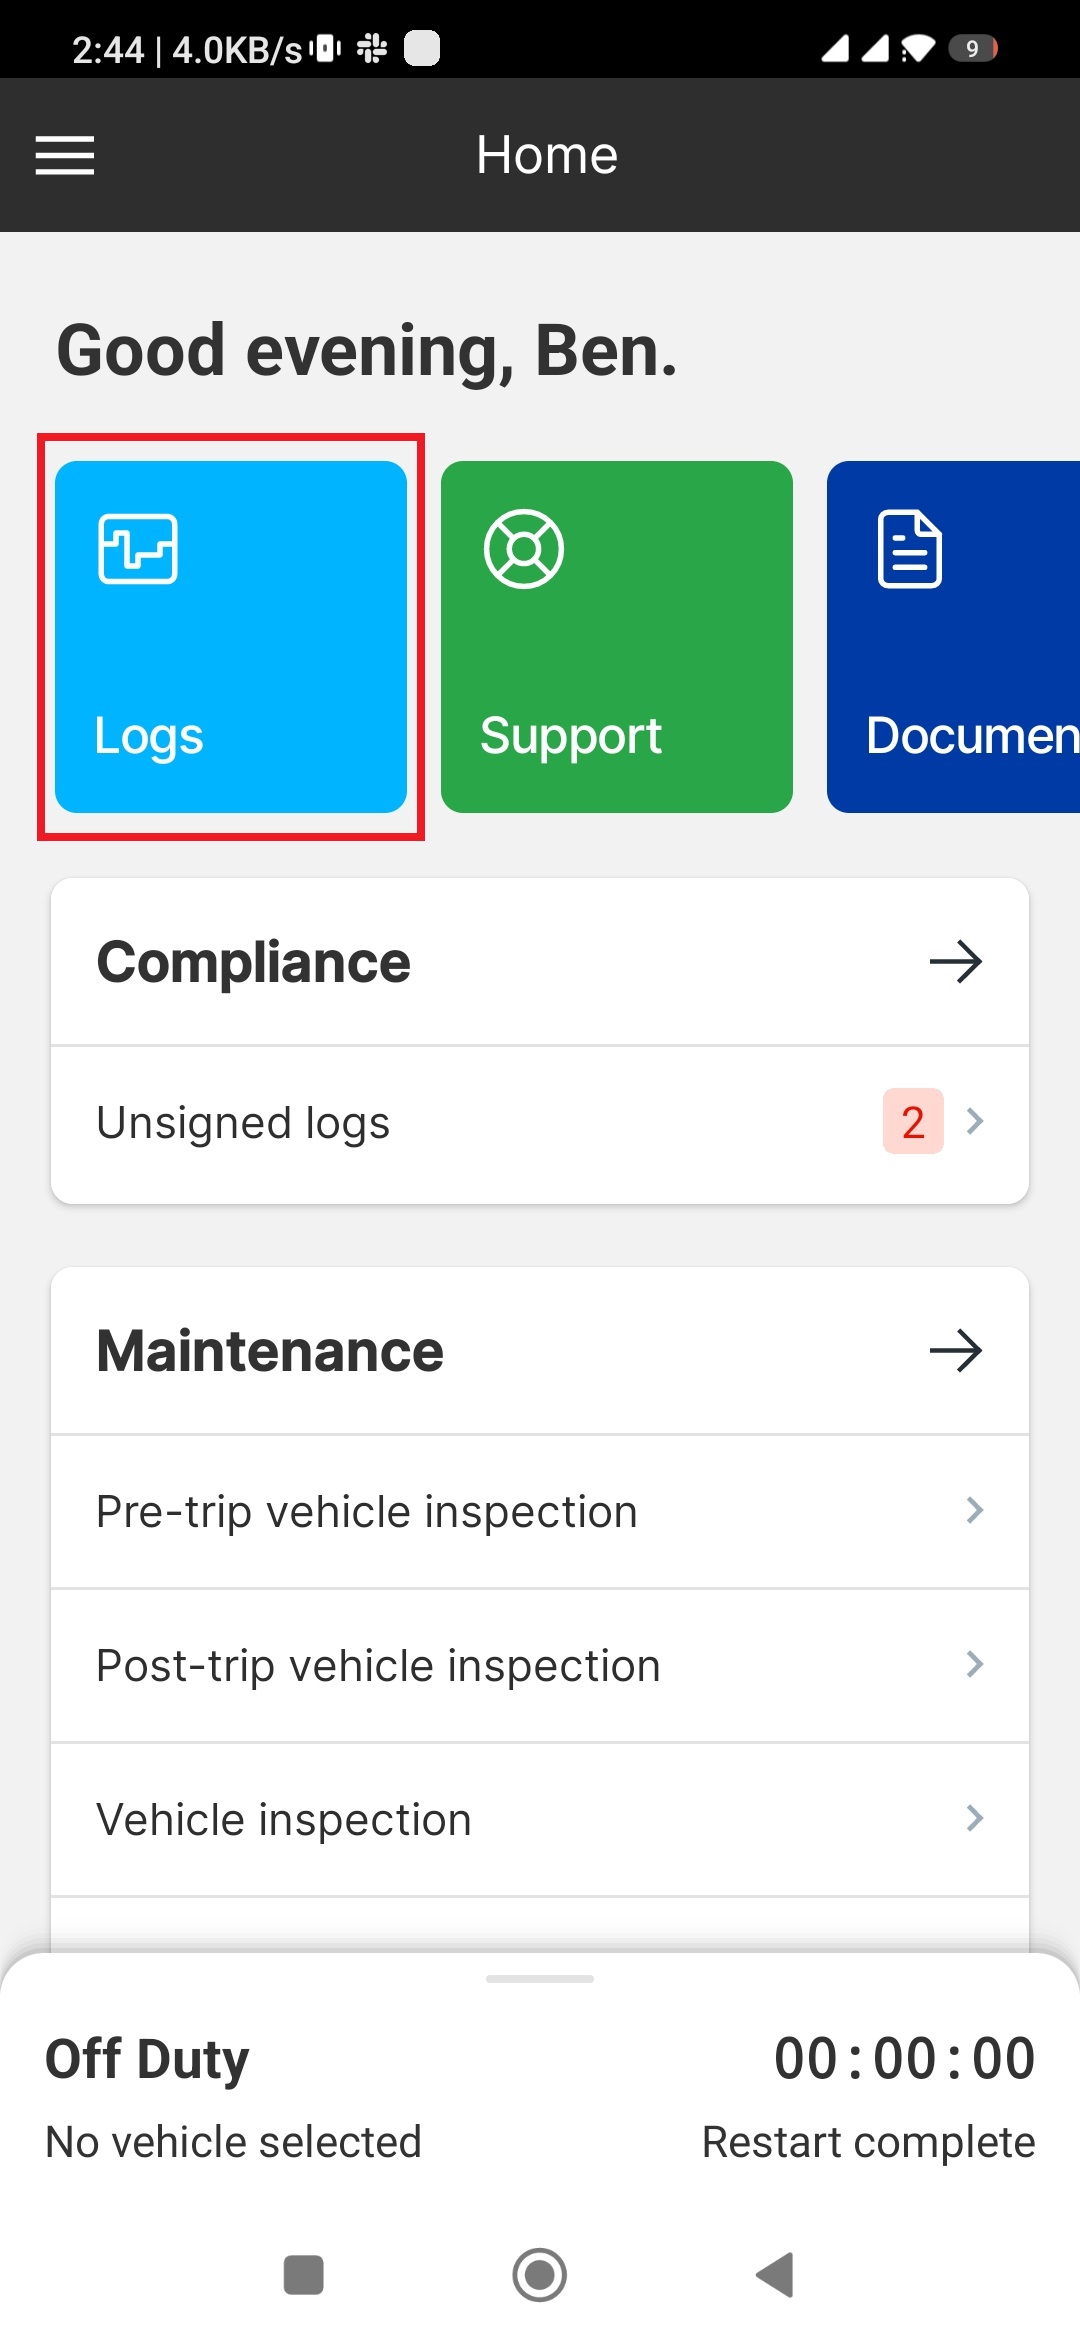
Task: Open the navigation hamburger menu
Action: point(64,155)
